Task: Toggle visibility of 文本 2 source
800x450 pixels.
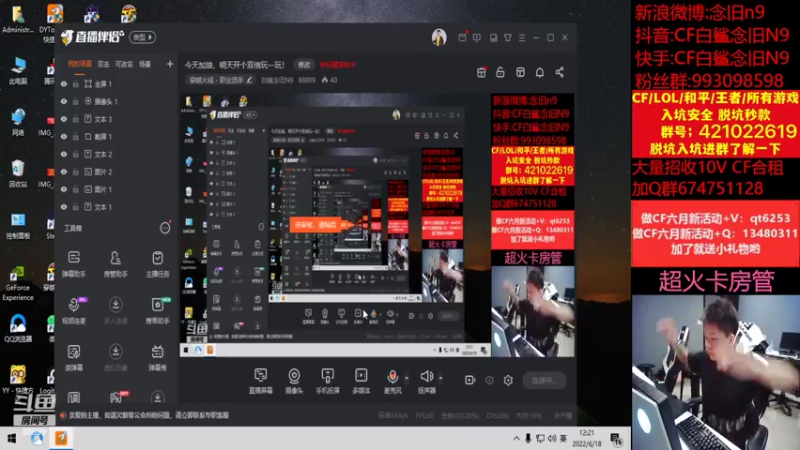Action: tap(64, 154)
